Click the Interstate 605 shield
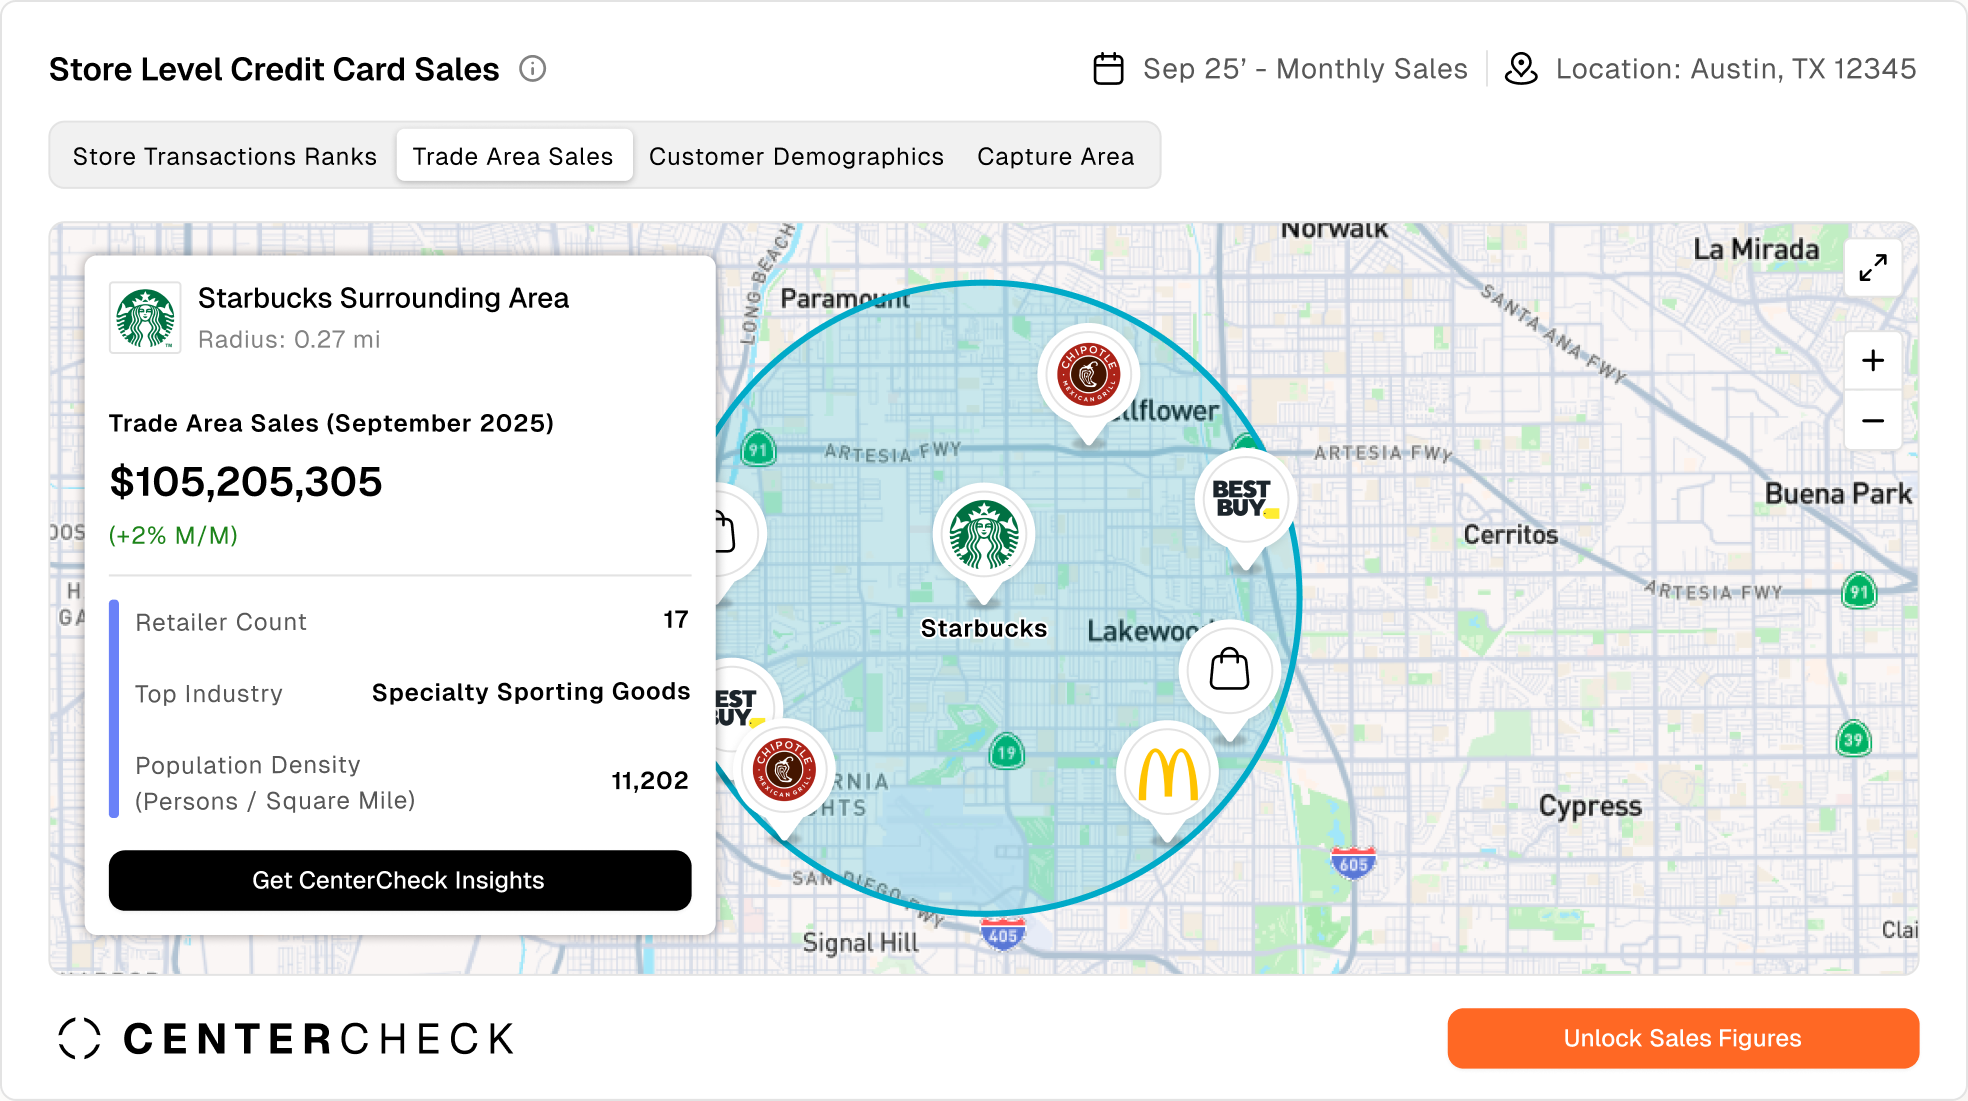Screen dimensions: 1968x1101 pos(1353,863)
